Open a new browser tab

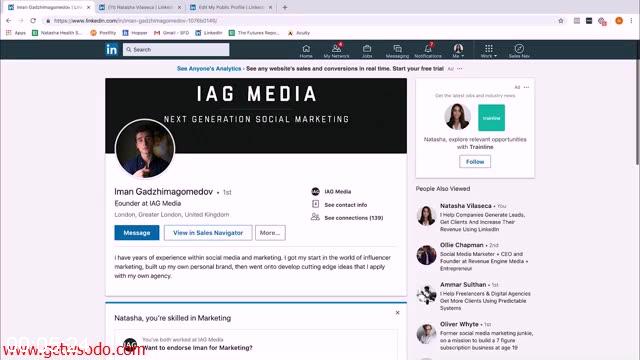pyautogui.click(x=285, y=7)
